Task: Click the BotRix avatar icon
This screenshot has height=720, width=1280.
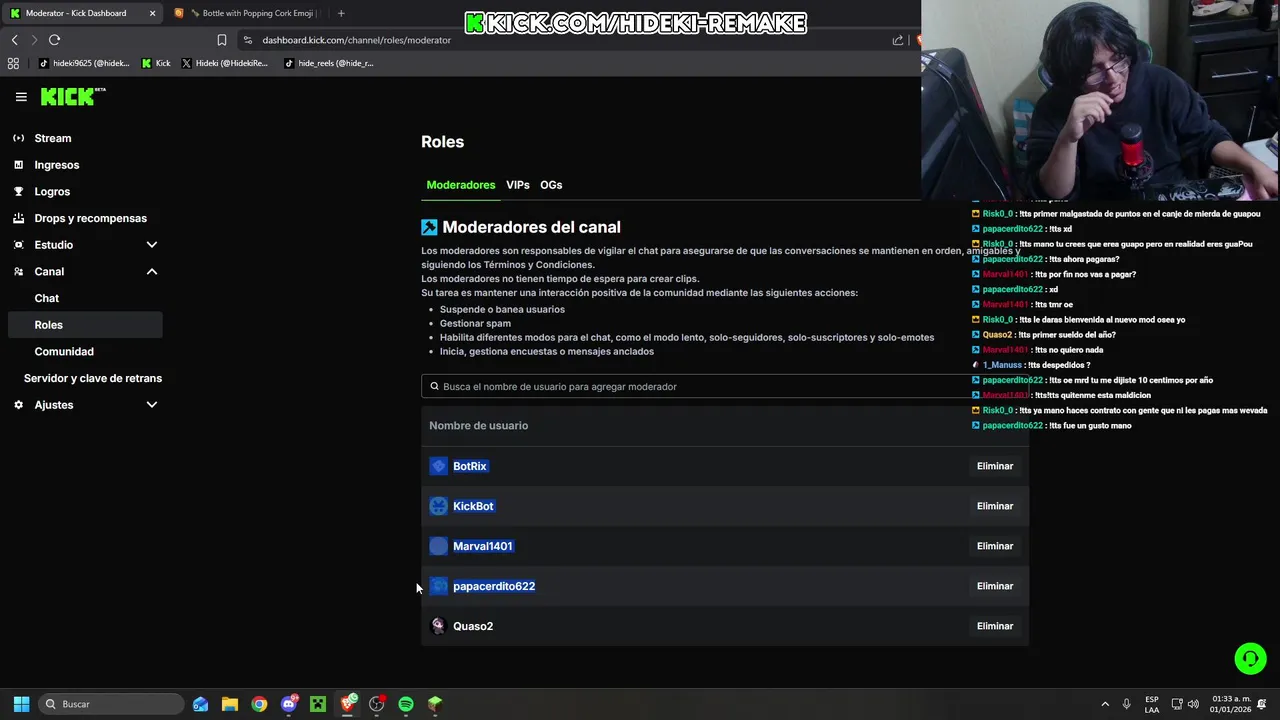Action: pos(438,466)
